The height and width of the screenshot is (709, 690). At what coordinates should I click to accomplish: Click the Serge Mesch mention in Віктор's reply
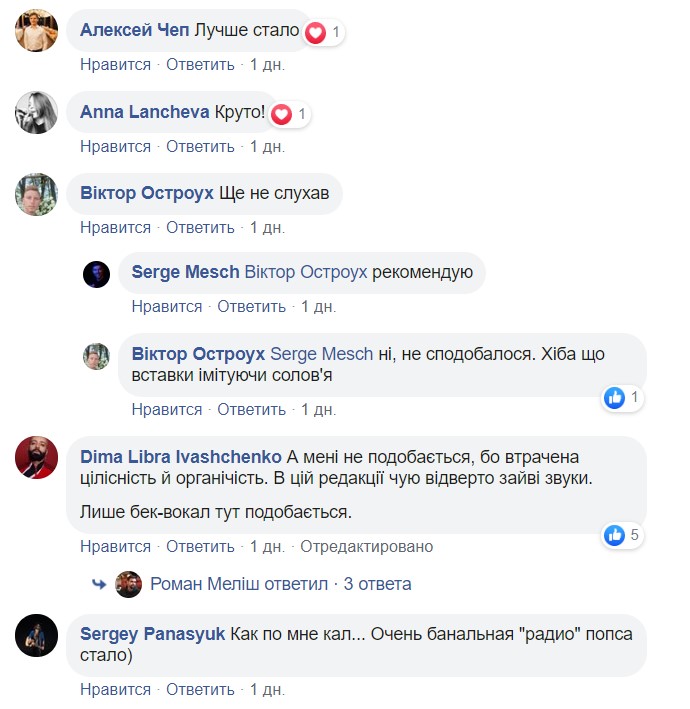[x=319, y=355]
